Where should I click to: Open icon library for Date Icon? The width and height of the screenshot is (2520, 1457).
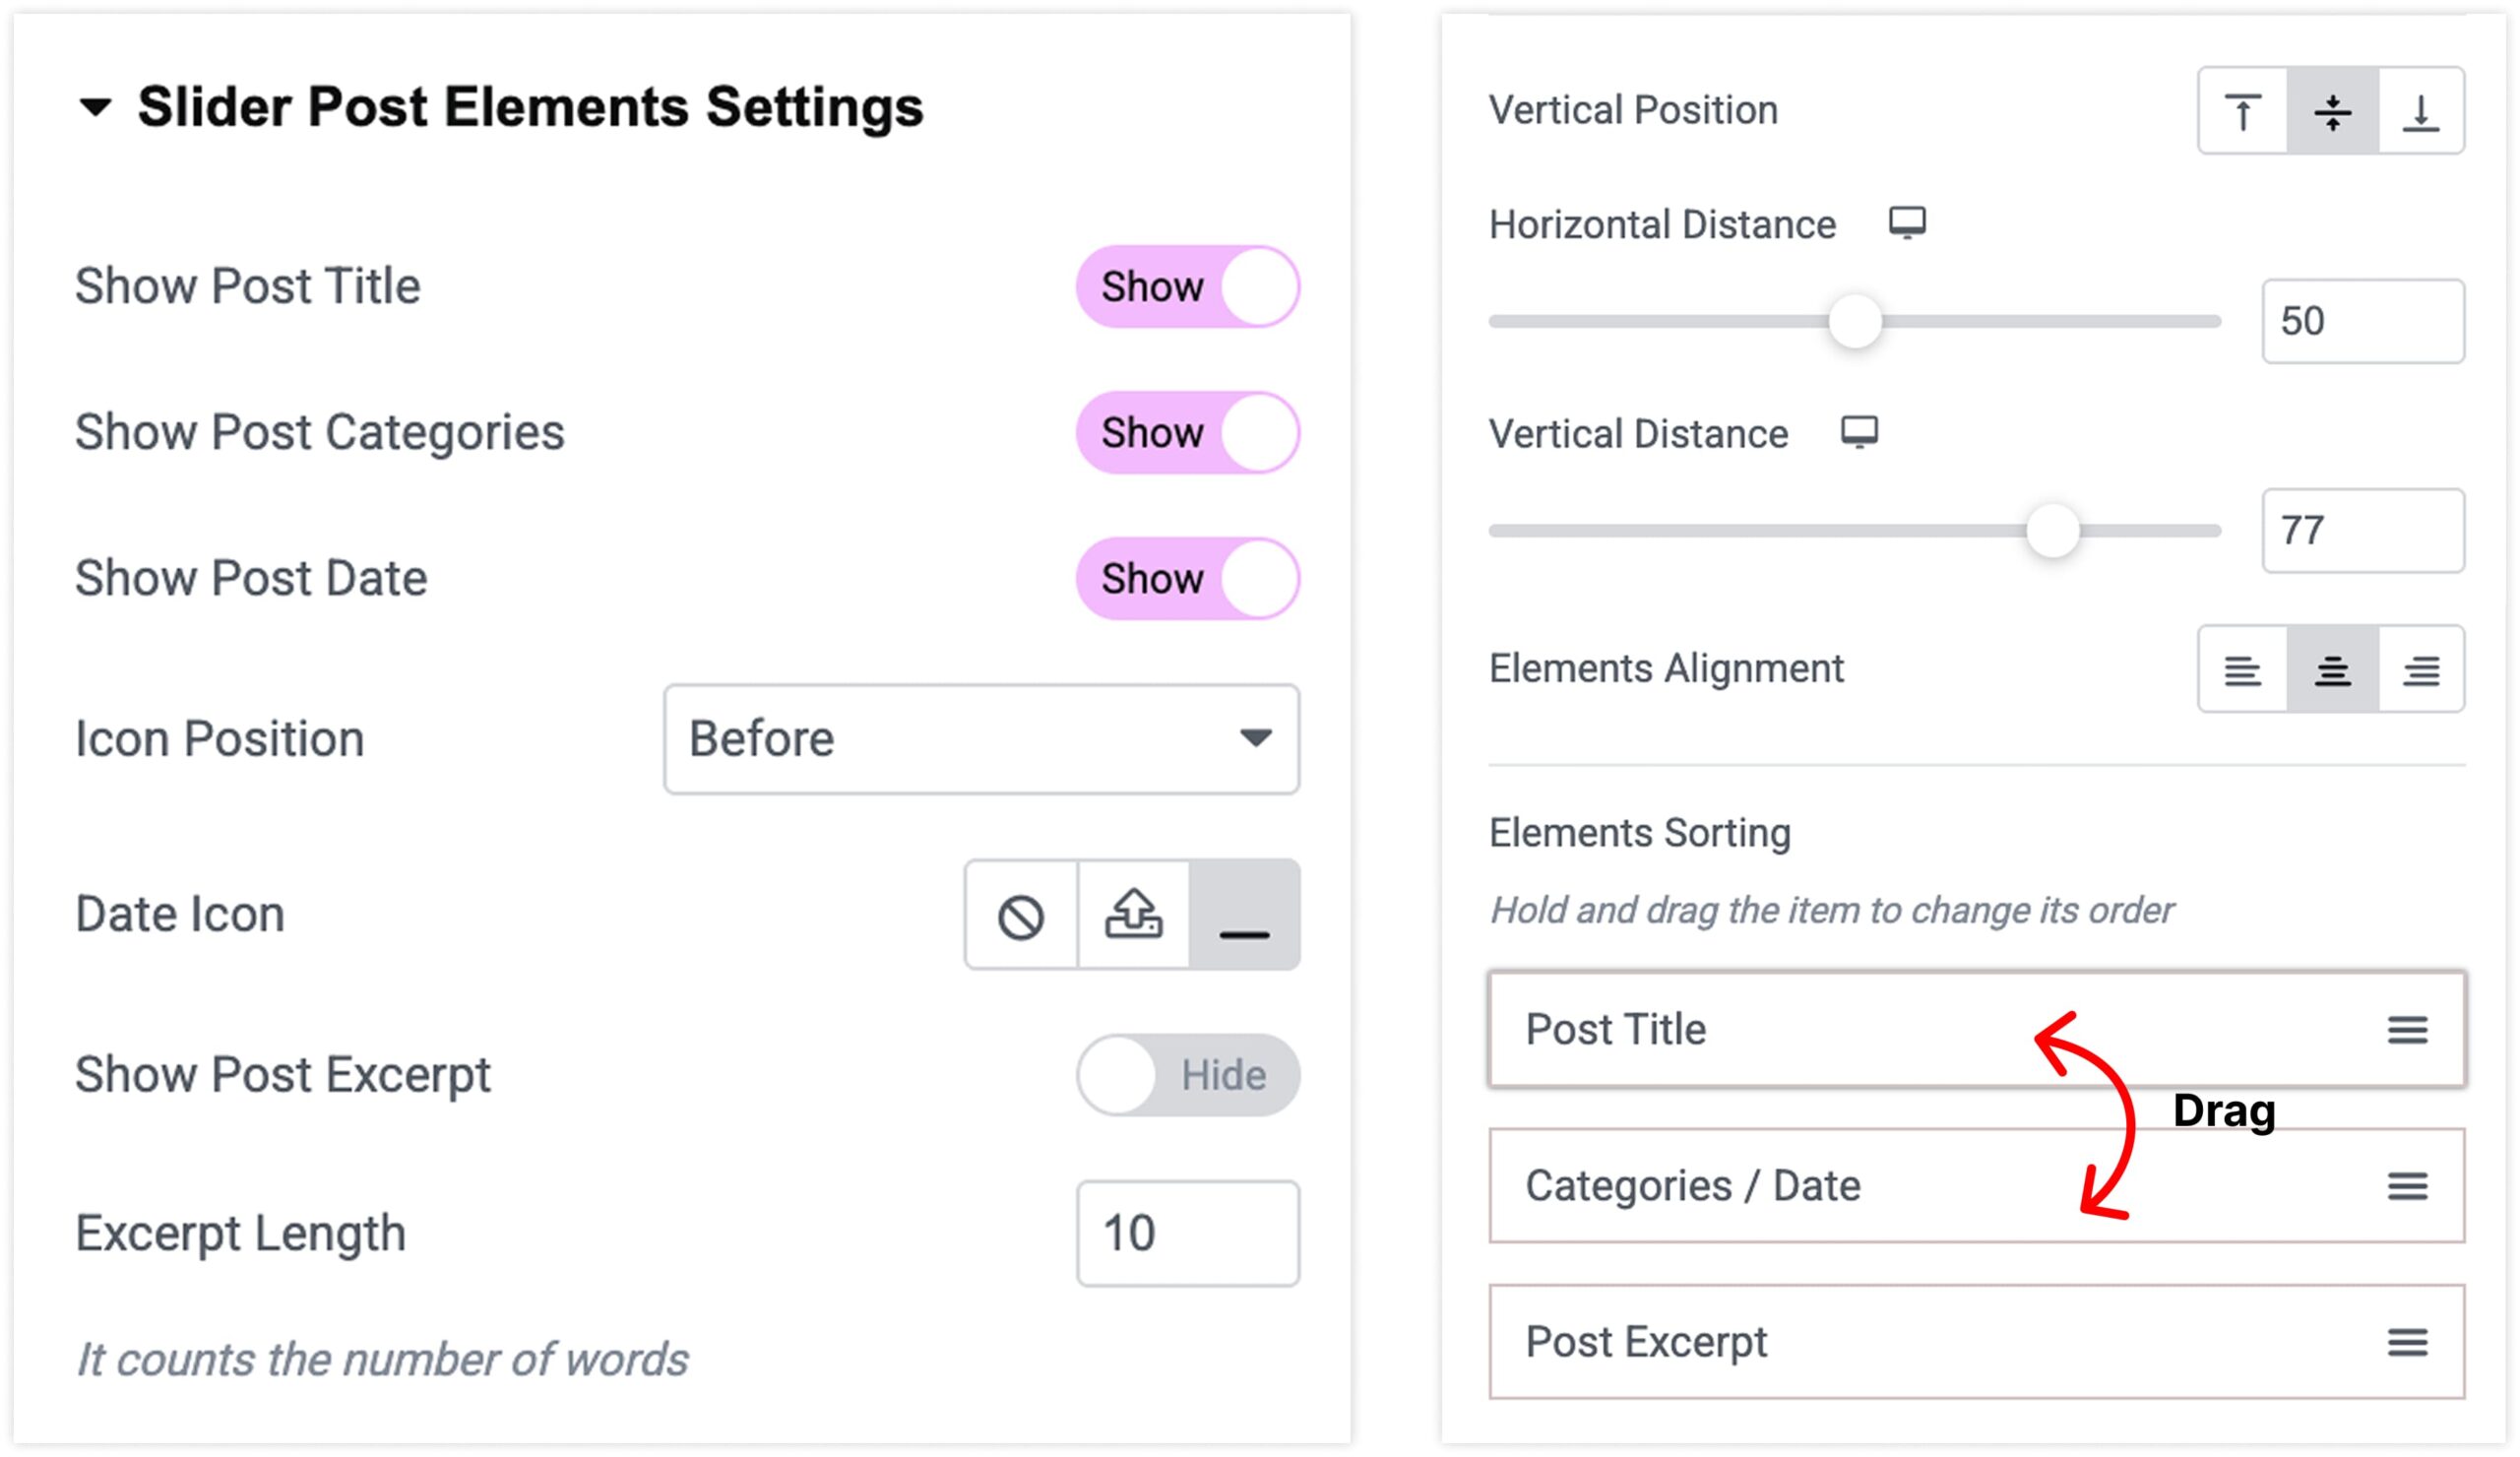coord(1245,915)
